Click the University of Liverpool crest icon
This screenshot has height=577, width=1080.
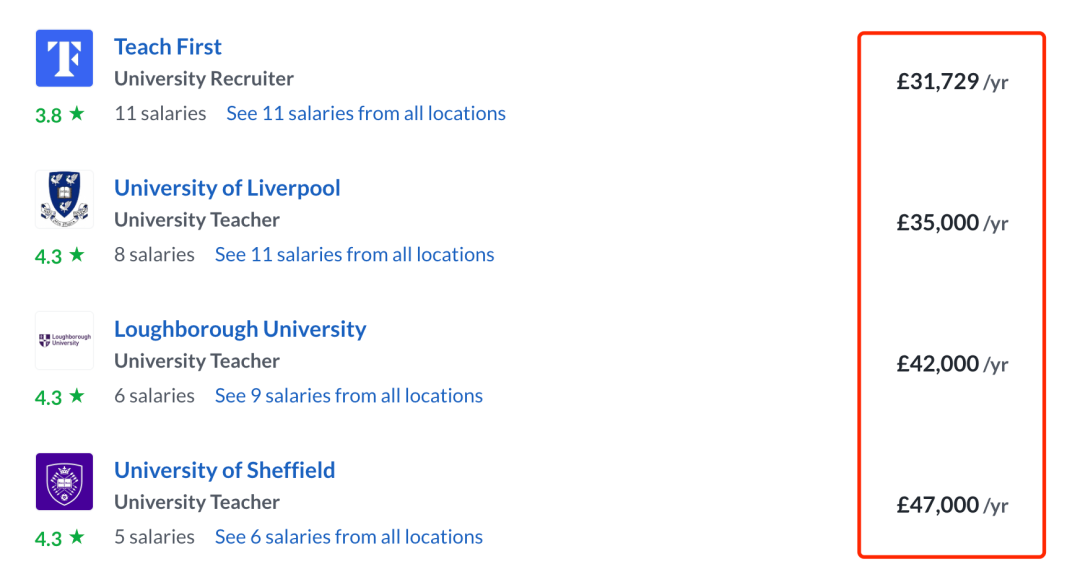click(x=64, y=199)
